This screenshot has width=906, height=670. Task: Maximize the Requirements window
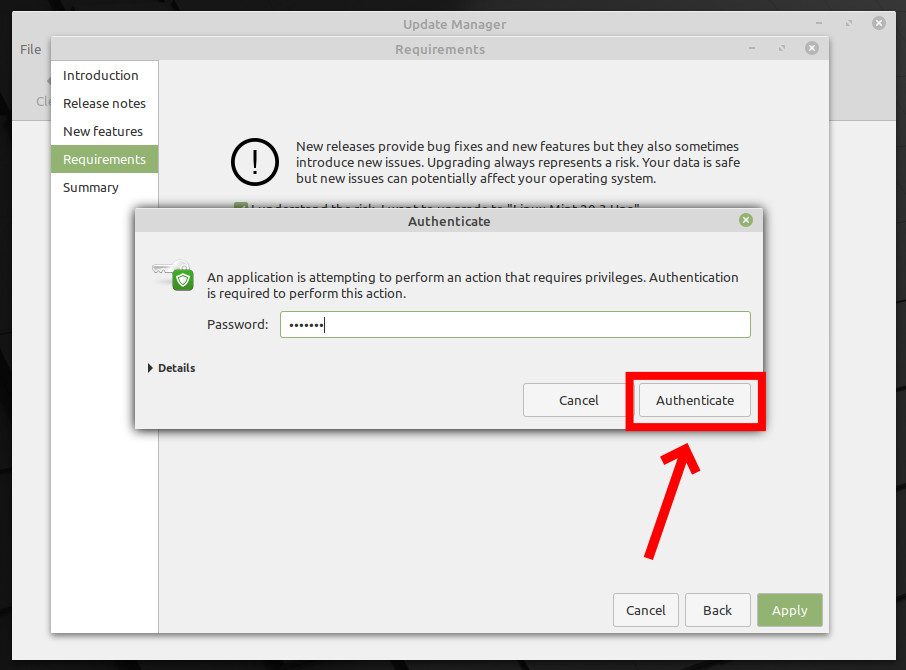[782, 48]
